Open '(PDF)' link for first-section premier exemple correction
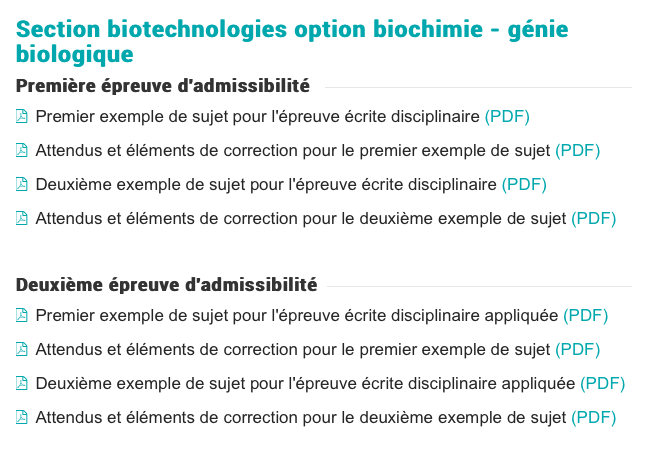This screenshot has height=450, width=648. tap(577, 150)
